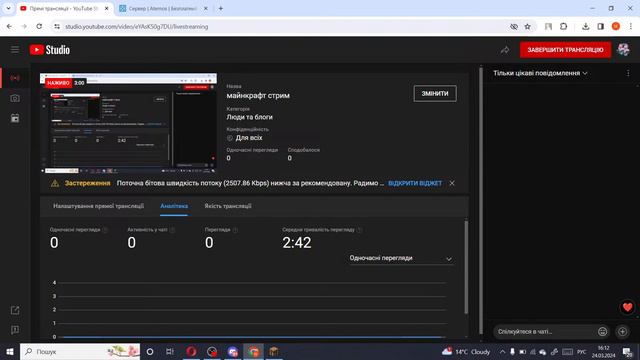
Task: Open the notification center icon
Action: coord(627,351)
